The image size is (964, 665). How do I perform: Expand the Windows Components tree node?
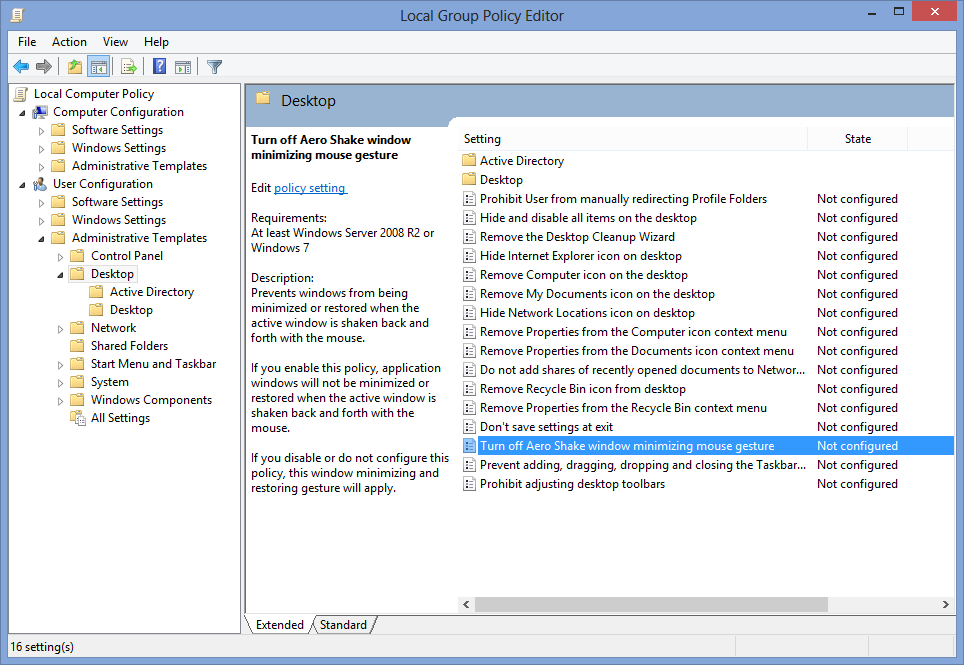tap(60, 401)
